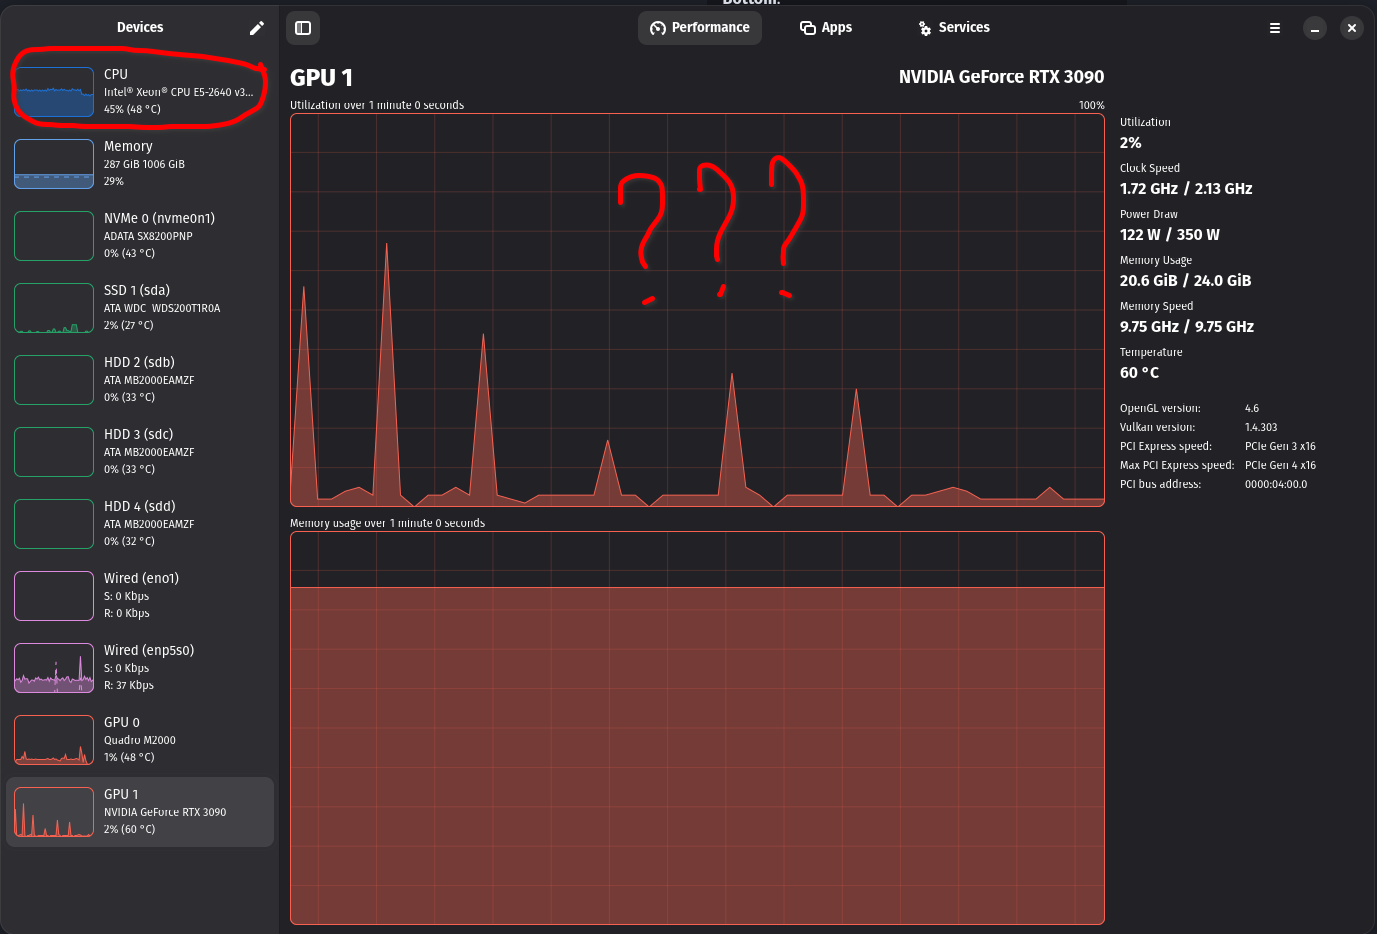
Task: Open the hamburger main menu
Action: point(1275,28)
